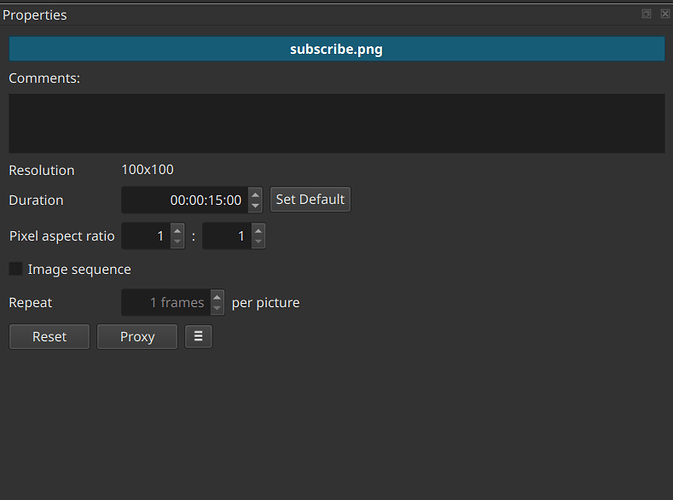
Task: Increase Duration with the up arrow
Action: (255, 194)
